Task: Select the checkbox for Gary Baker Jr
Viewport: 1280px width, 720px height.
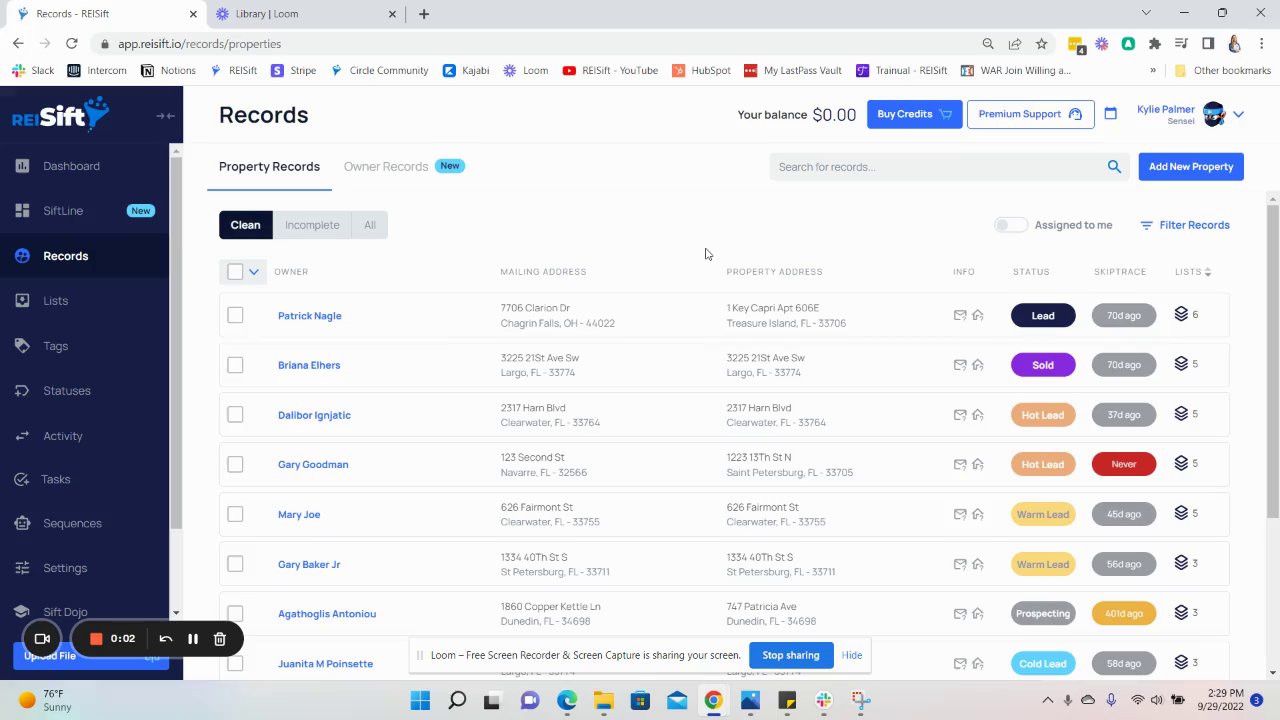Action: (235, 564)
